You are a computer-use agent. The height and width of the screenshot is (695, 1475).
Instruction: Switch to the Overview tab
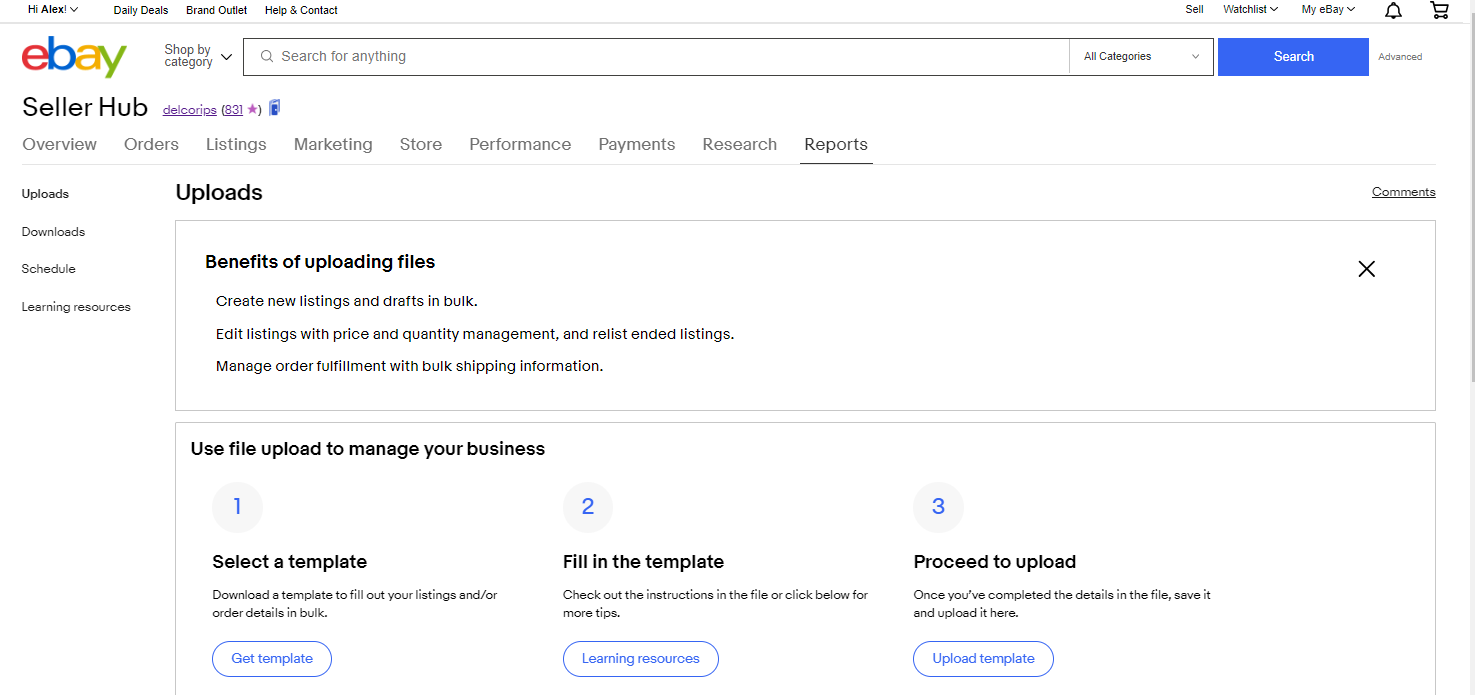click(59, 144)
